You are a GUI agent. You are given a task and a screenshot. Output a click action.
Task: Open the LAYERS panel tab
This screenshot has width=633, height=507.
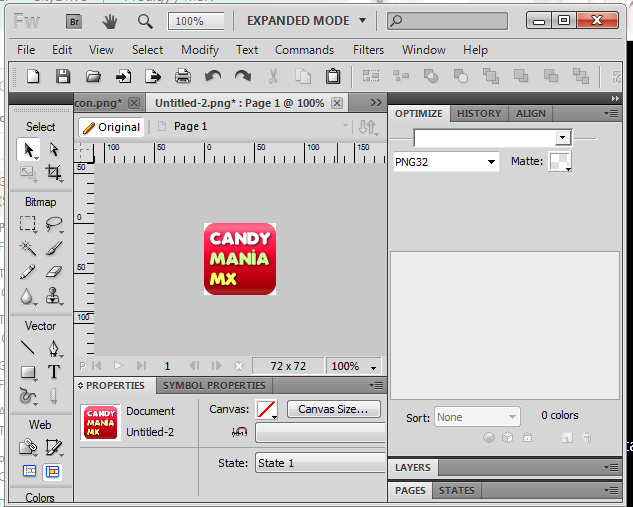(x=413, y=467)
